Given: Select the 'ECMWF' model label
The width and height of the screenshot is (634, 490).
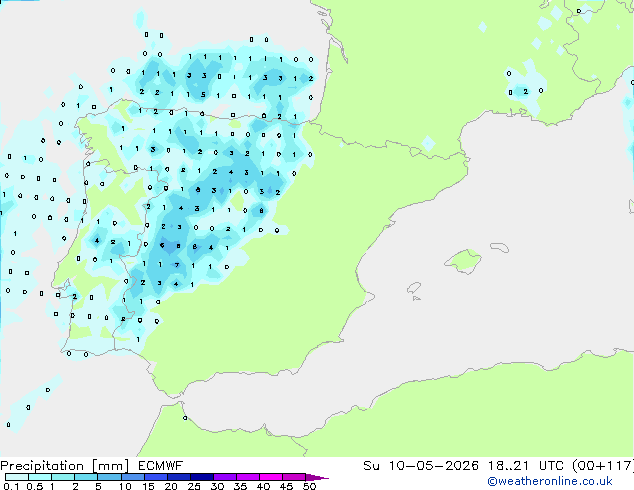Looking at the screenshot, I should tap(160, 466).
